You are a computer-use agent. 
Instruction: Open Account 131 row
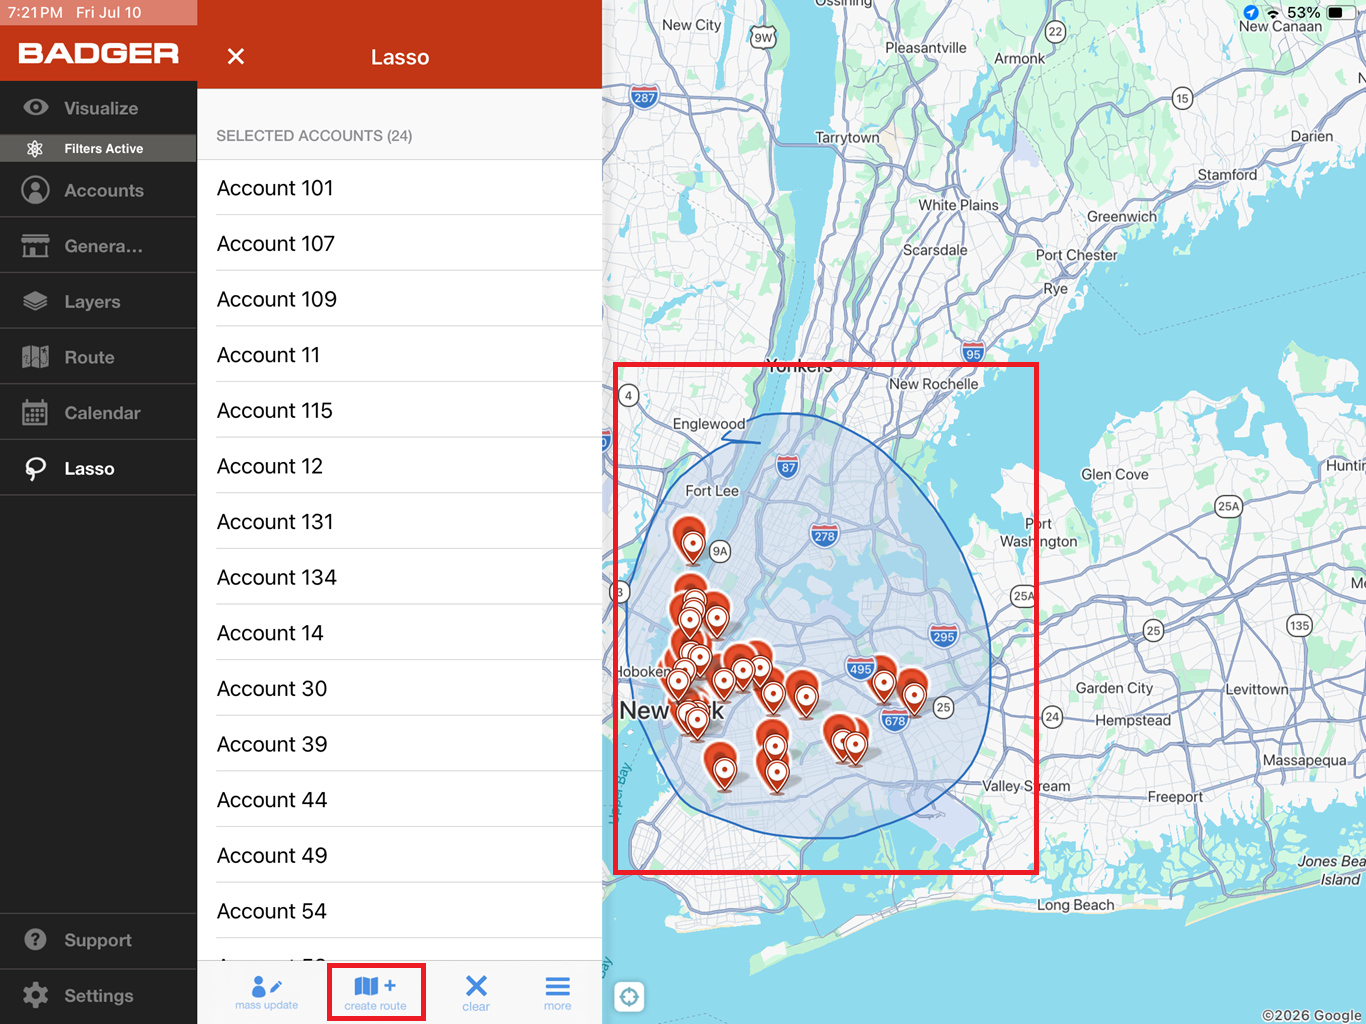[x=400, y=522]
